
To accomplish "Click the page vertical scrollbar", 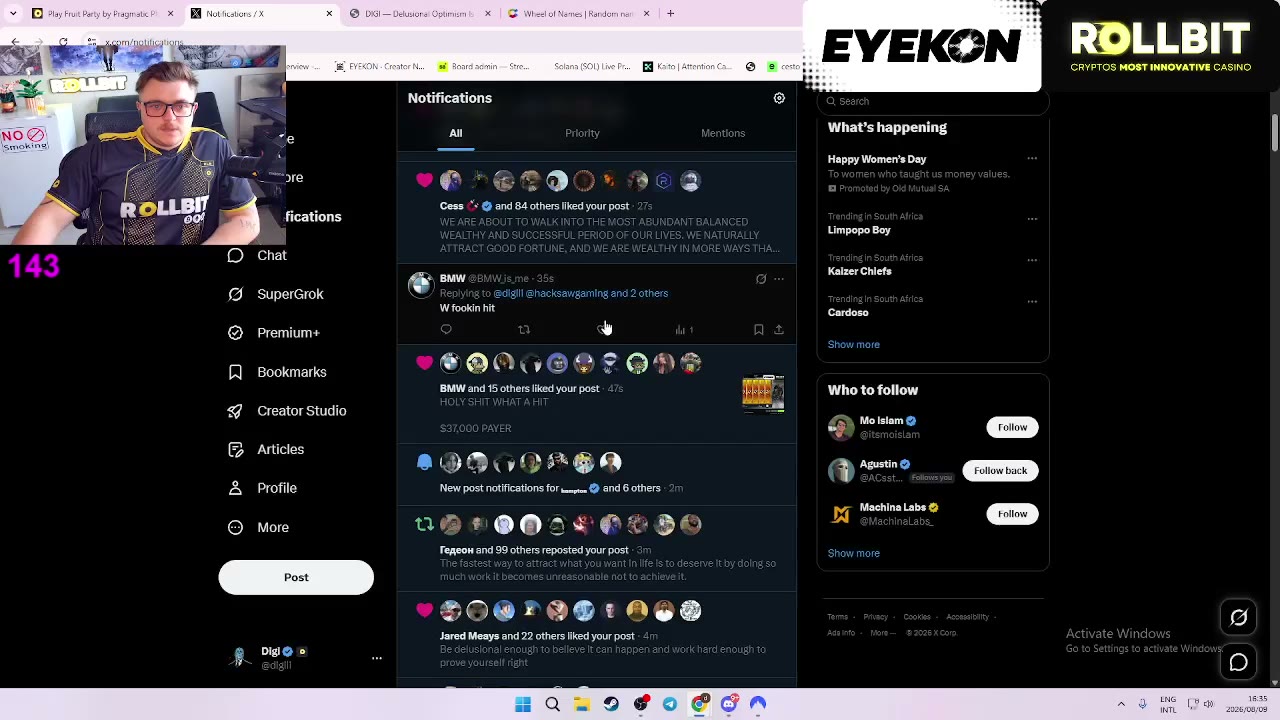I will point(1274,133).
